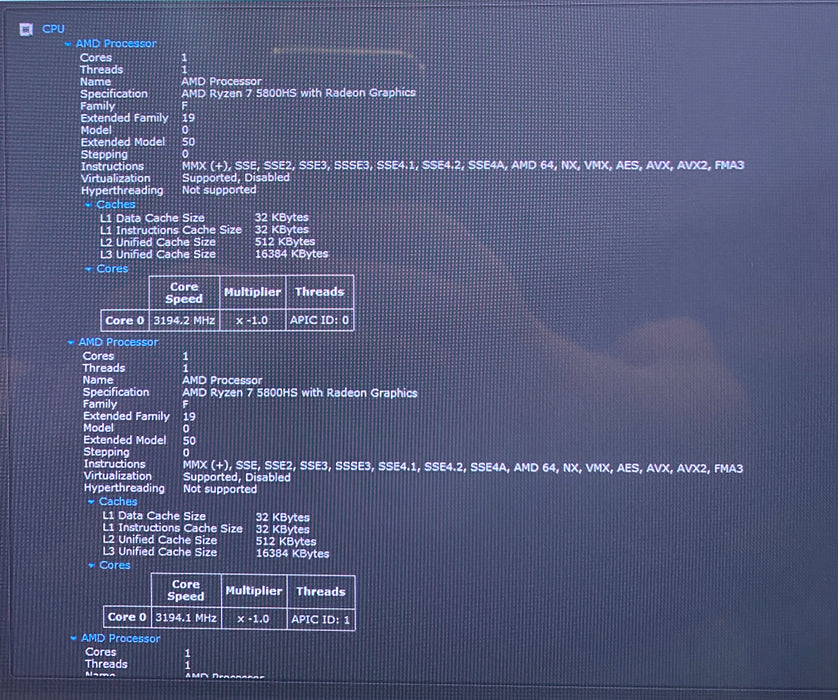Click Core 0 row header beside 3194.2 MHz
The height and width of the screenshot is (700, 838).
pos(125,321)
